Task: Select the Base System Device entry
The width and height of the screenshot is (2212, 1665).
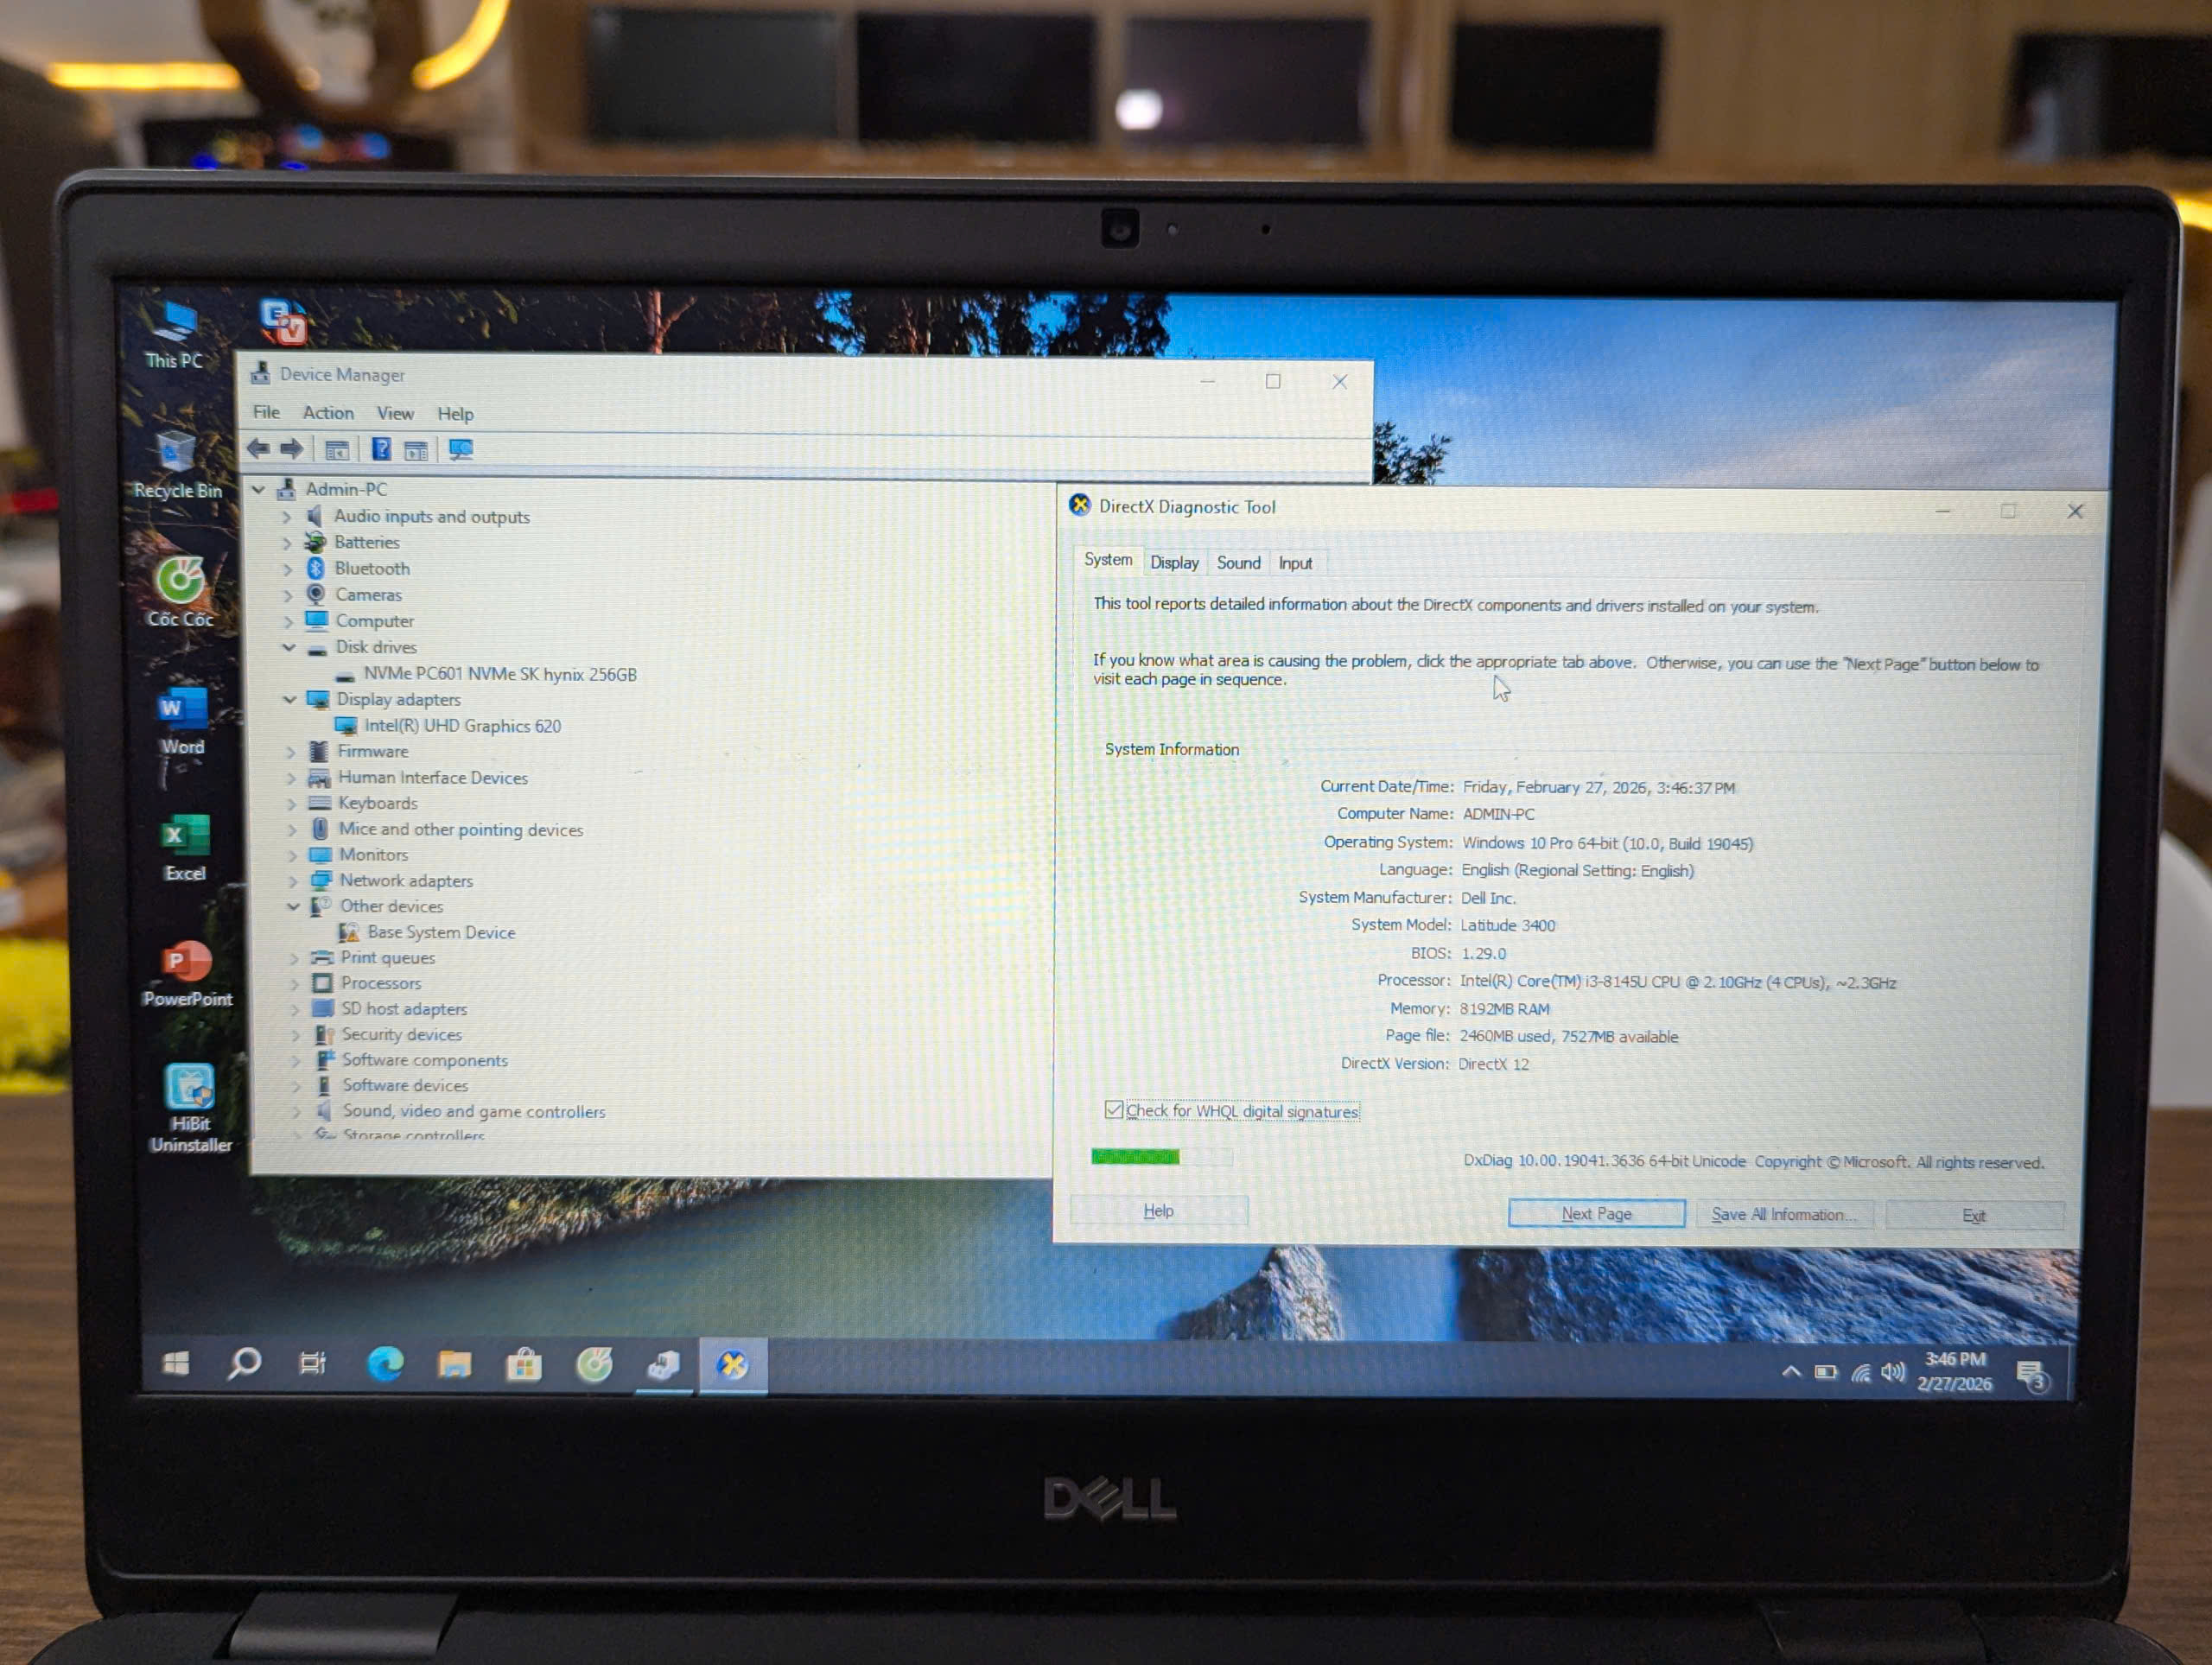Action: click(x=441, y=932)
